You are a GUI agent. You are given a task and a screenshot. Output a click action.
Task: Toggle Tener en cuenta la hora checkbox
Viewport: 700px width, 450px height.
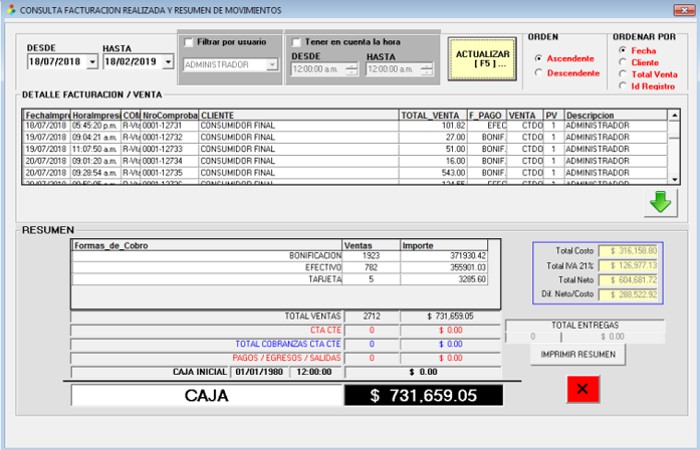297,42
